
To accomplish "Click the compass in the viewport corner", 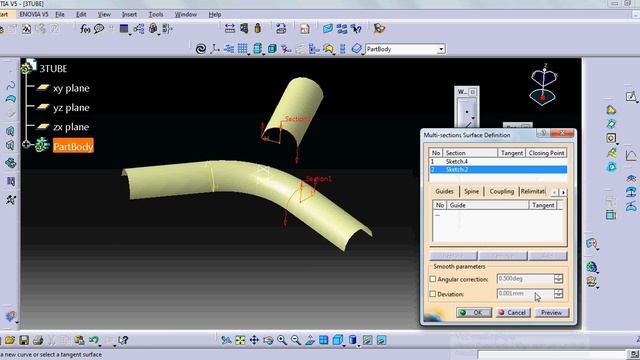I will point(543,86).
